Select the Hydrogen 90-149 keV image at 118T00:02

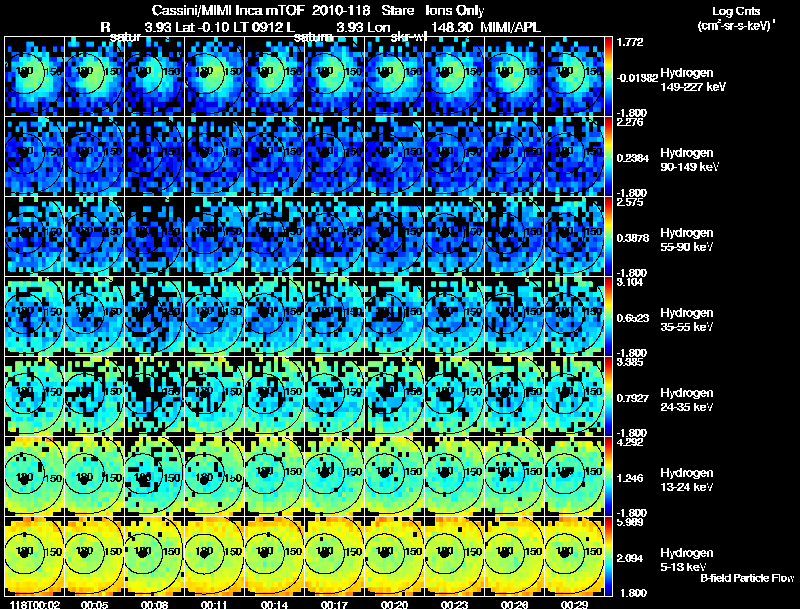[x=35, y=156]
